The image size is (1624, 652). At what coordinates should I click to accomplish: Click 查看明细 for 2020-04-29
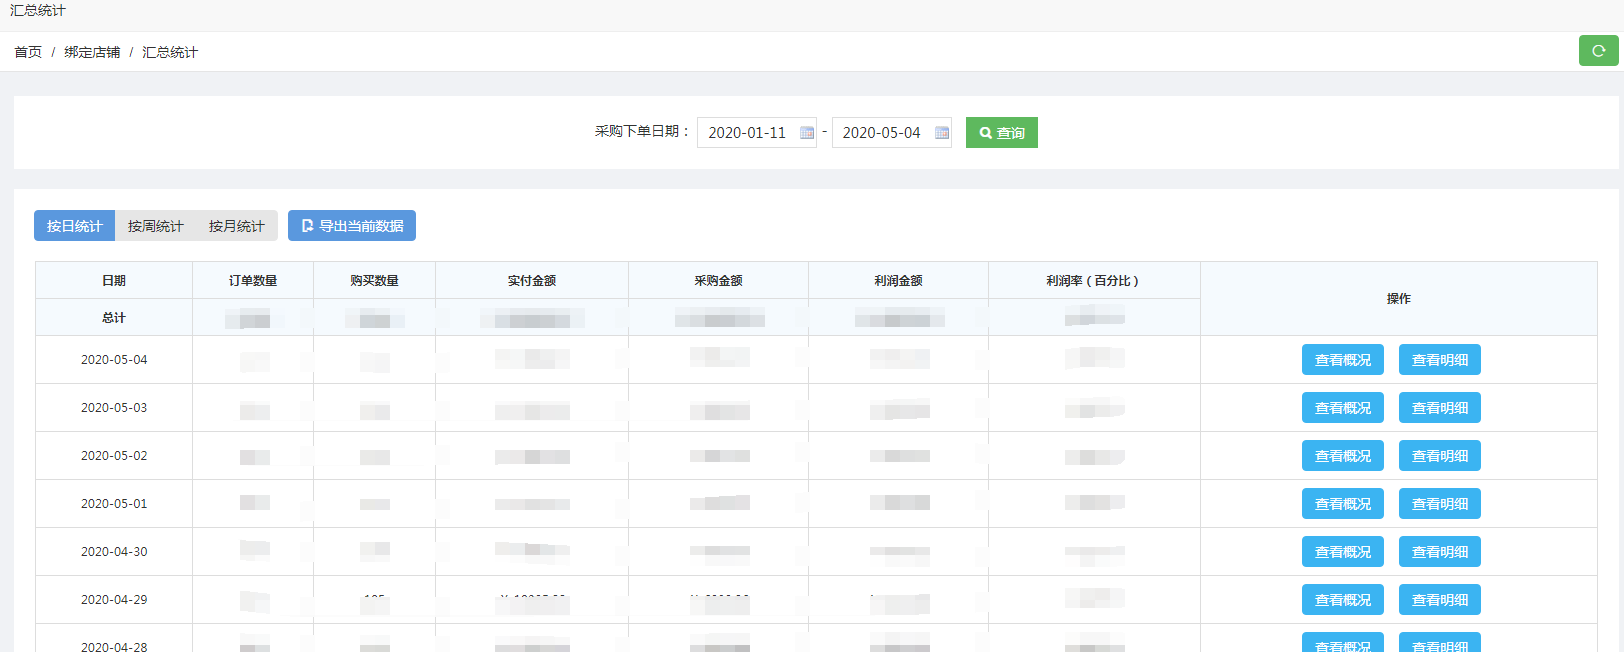click(x=1439, y=600)
